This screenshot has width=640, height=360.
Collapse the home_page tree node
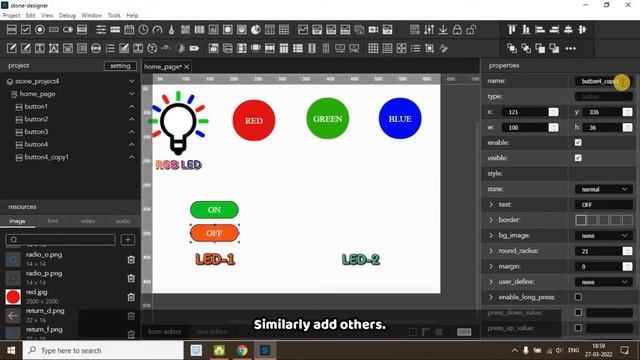[131, 94]
